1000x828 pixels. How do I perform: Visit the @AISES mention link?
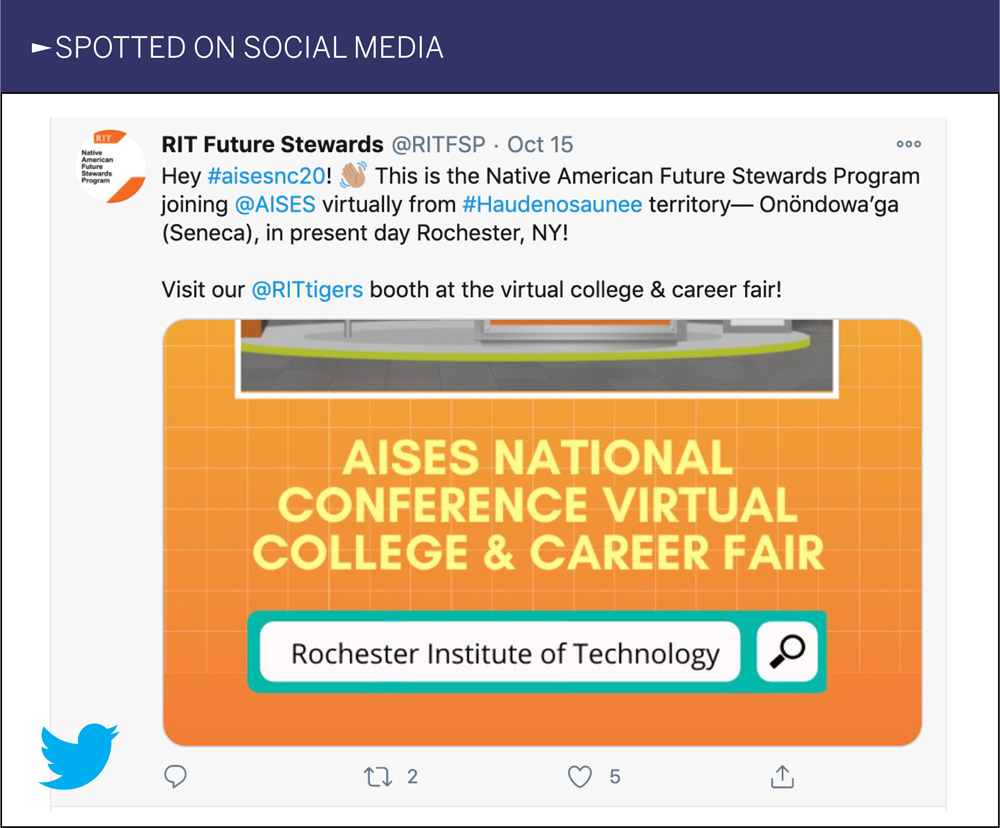point(275,205)
